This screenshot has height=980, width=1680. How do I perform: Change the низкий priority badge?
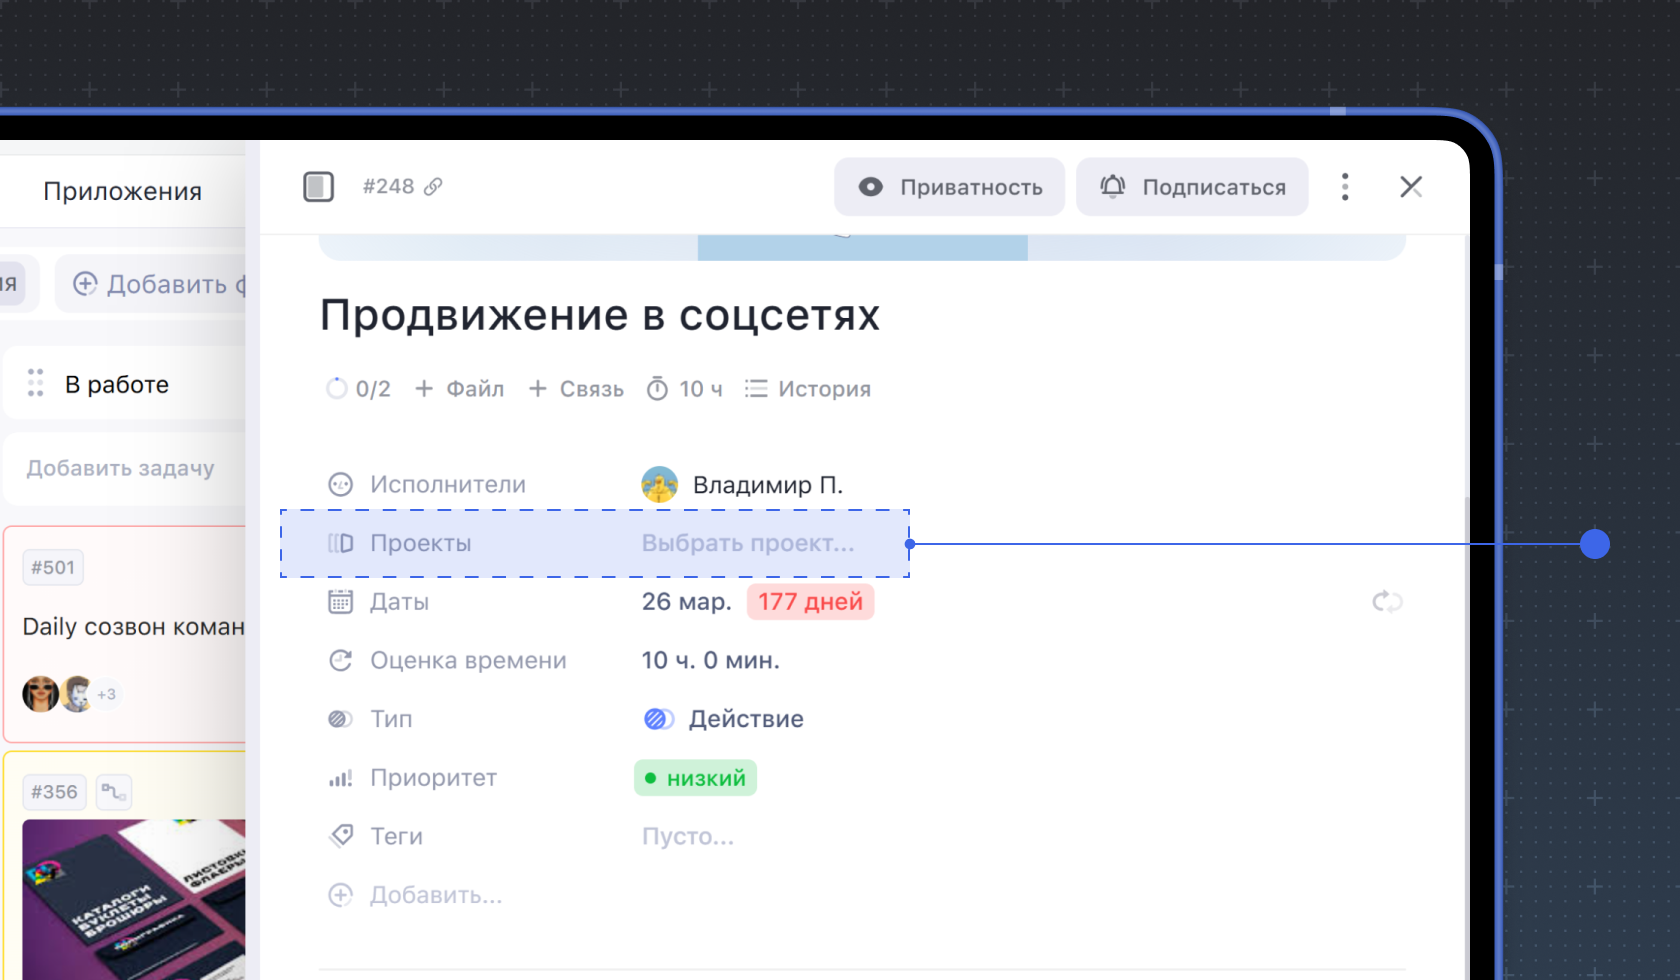click(695, 778)
